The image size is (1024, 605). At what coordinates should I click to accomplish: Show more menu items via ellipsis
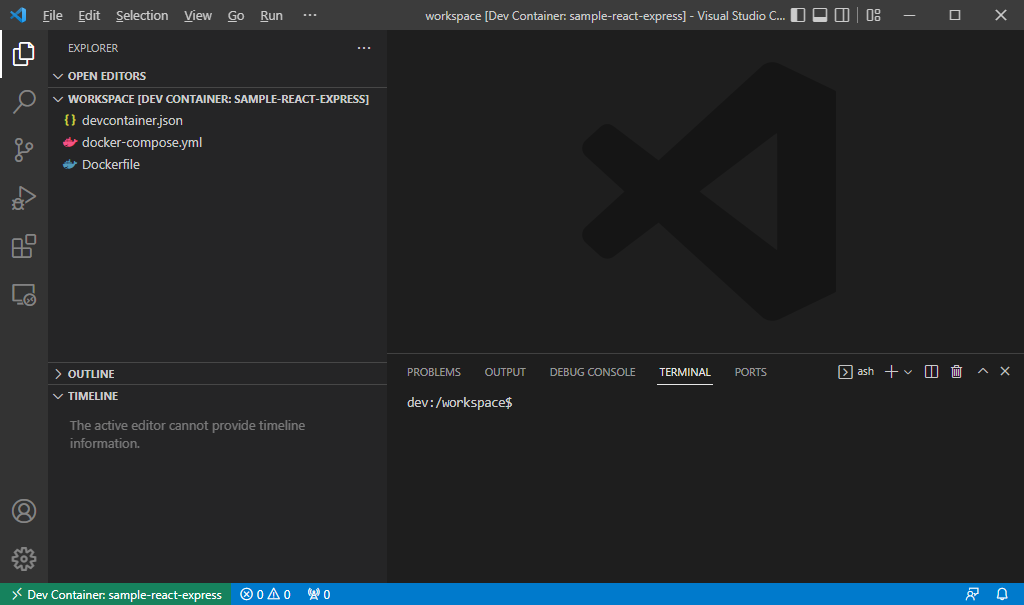[x=310, y=15]
